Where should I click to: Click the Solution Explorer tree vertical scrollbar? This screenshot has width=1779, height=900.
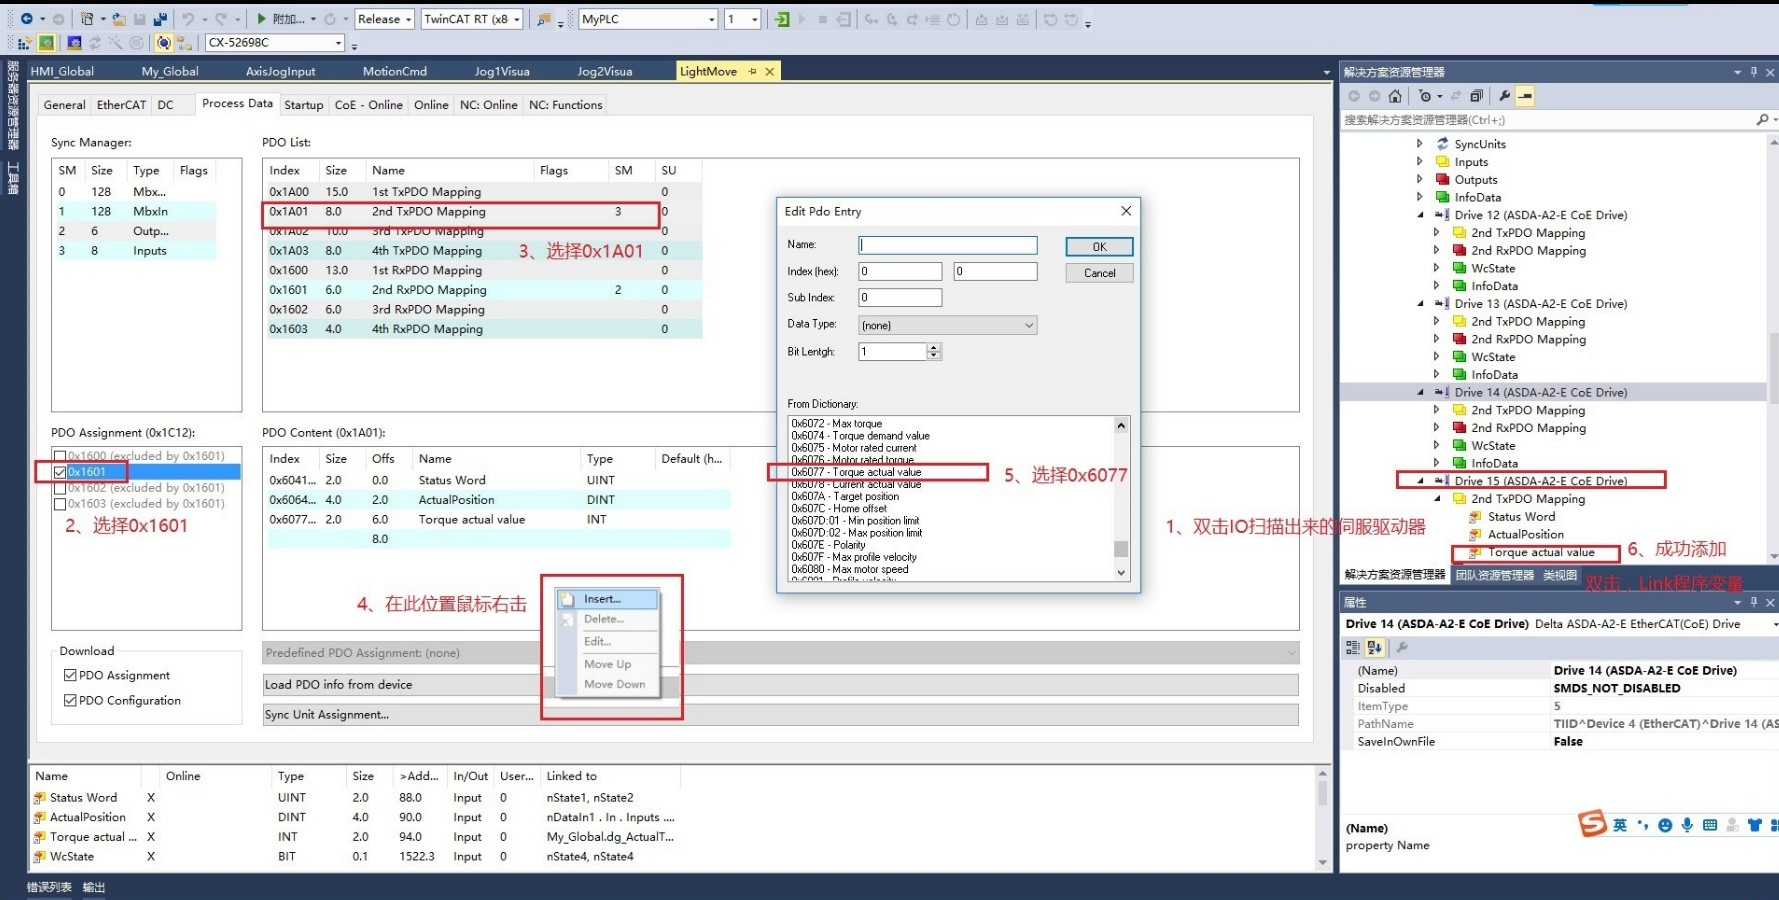pos(1772,348)
